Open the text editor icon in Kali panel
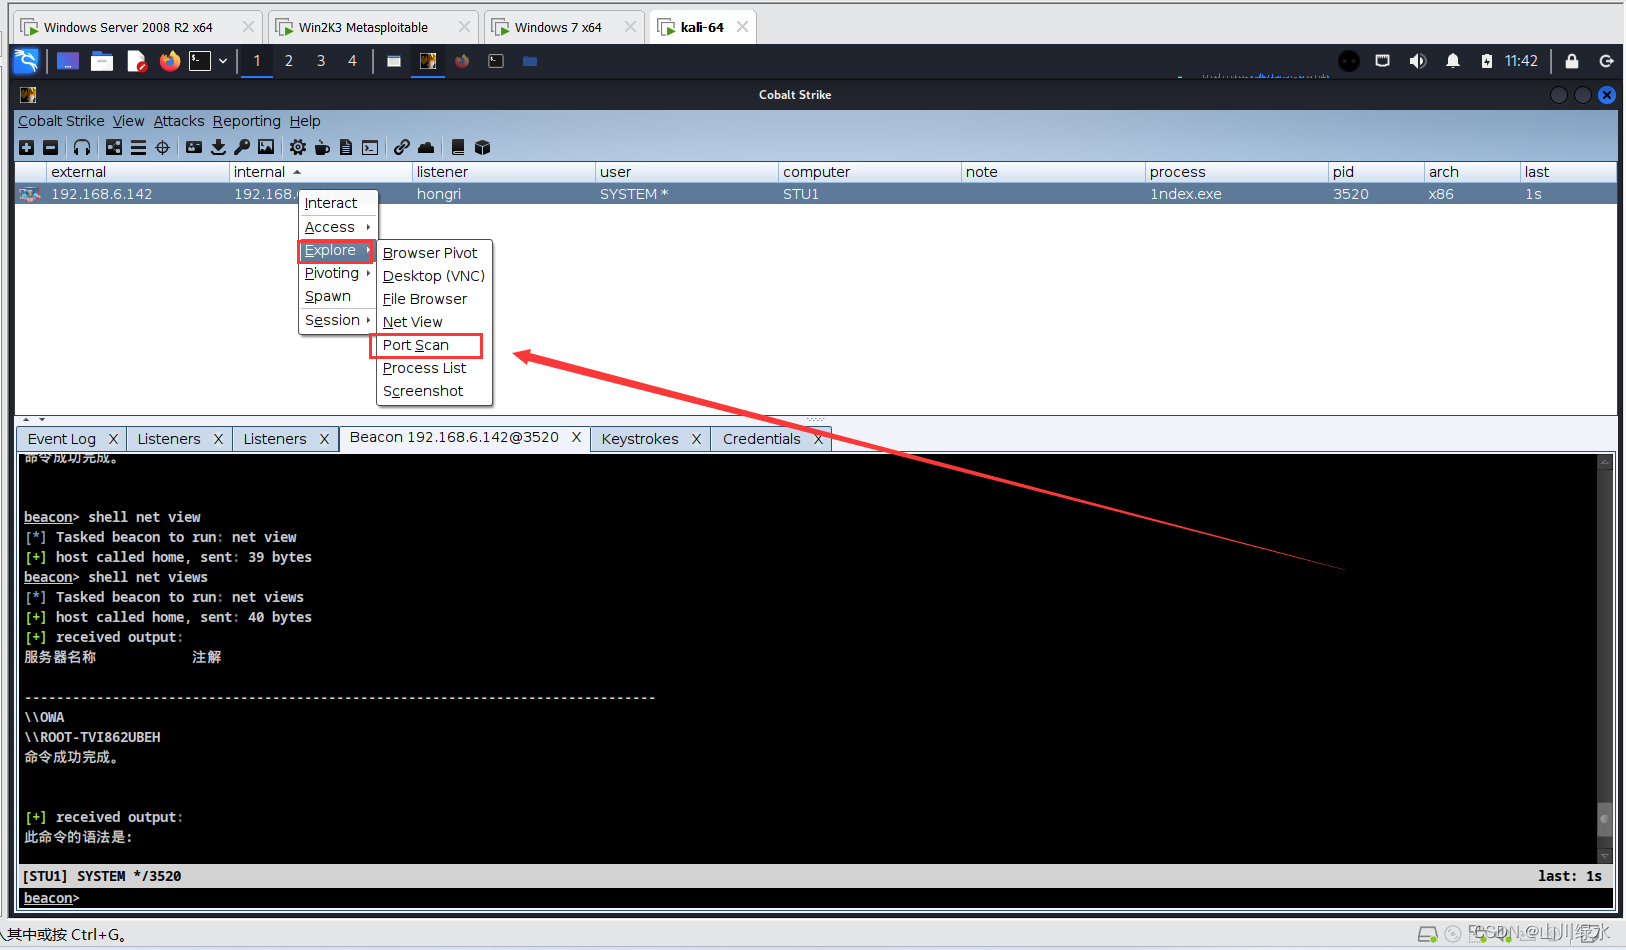Screen dimensions: 1626x950 137,61
